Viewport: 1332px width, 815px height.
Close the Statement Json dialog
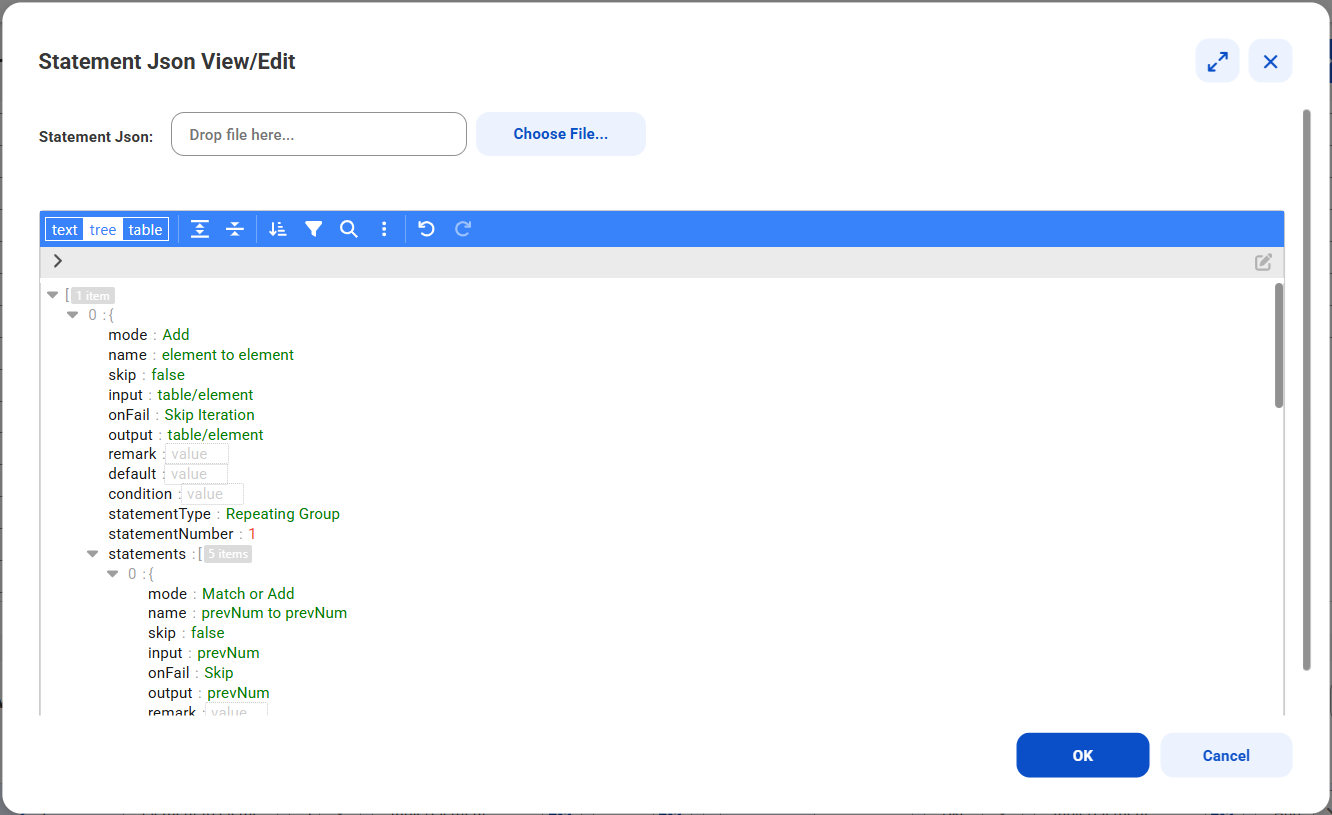pos(1271,61)
